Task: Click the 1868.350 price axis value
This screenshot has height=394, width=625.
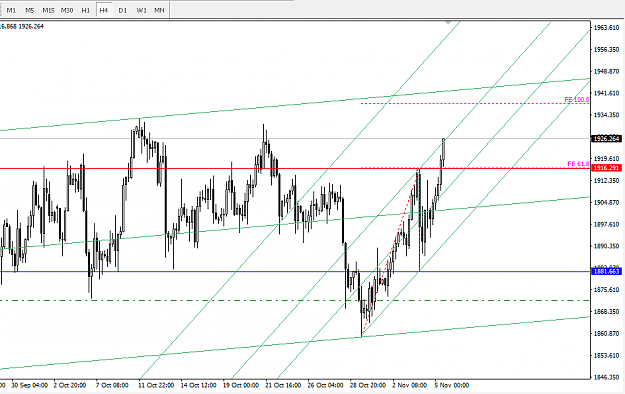Action: pos(606,311)
